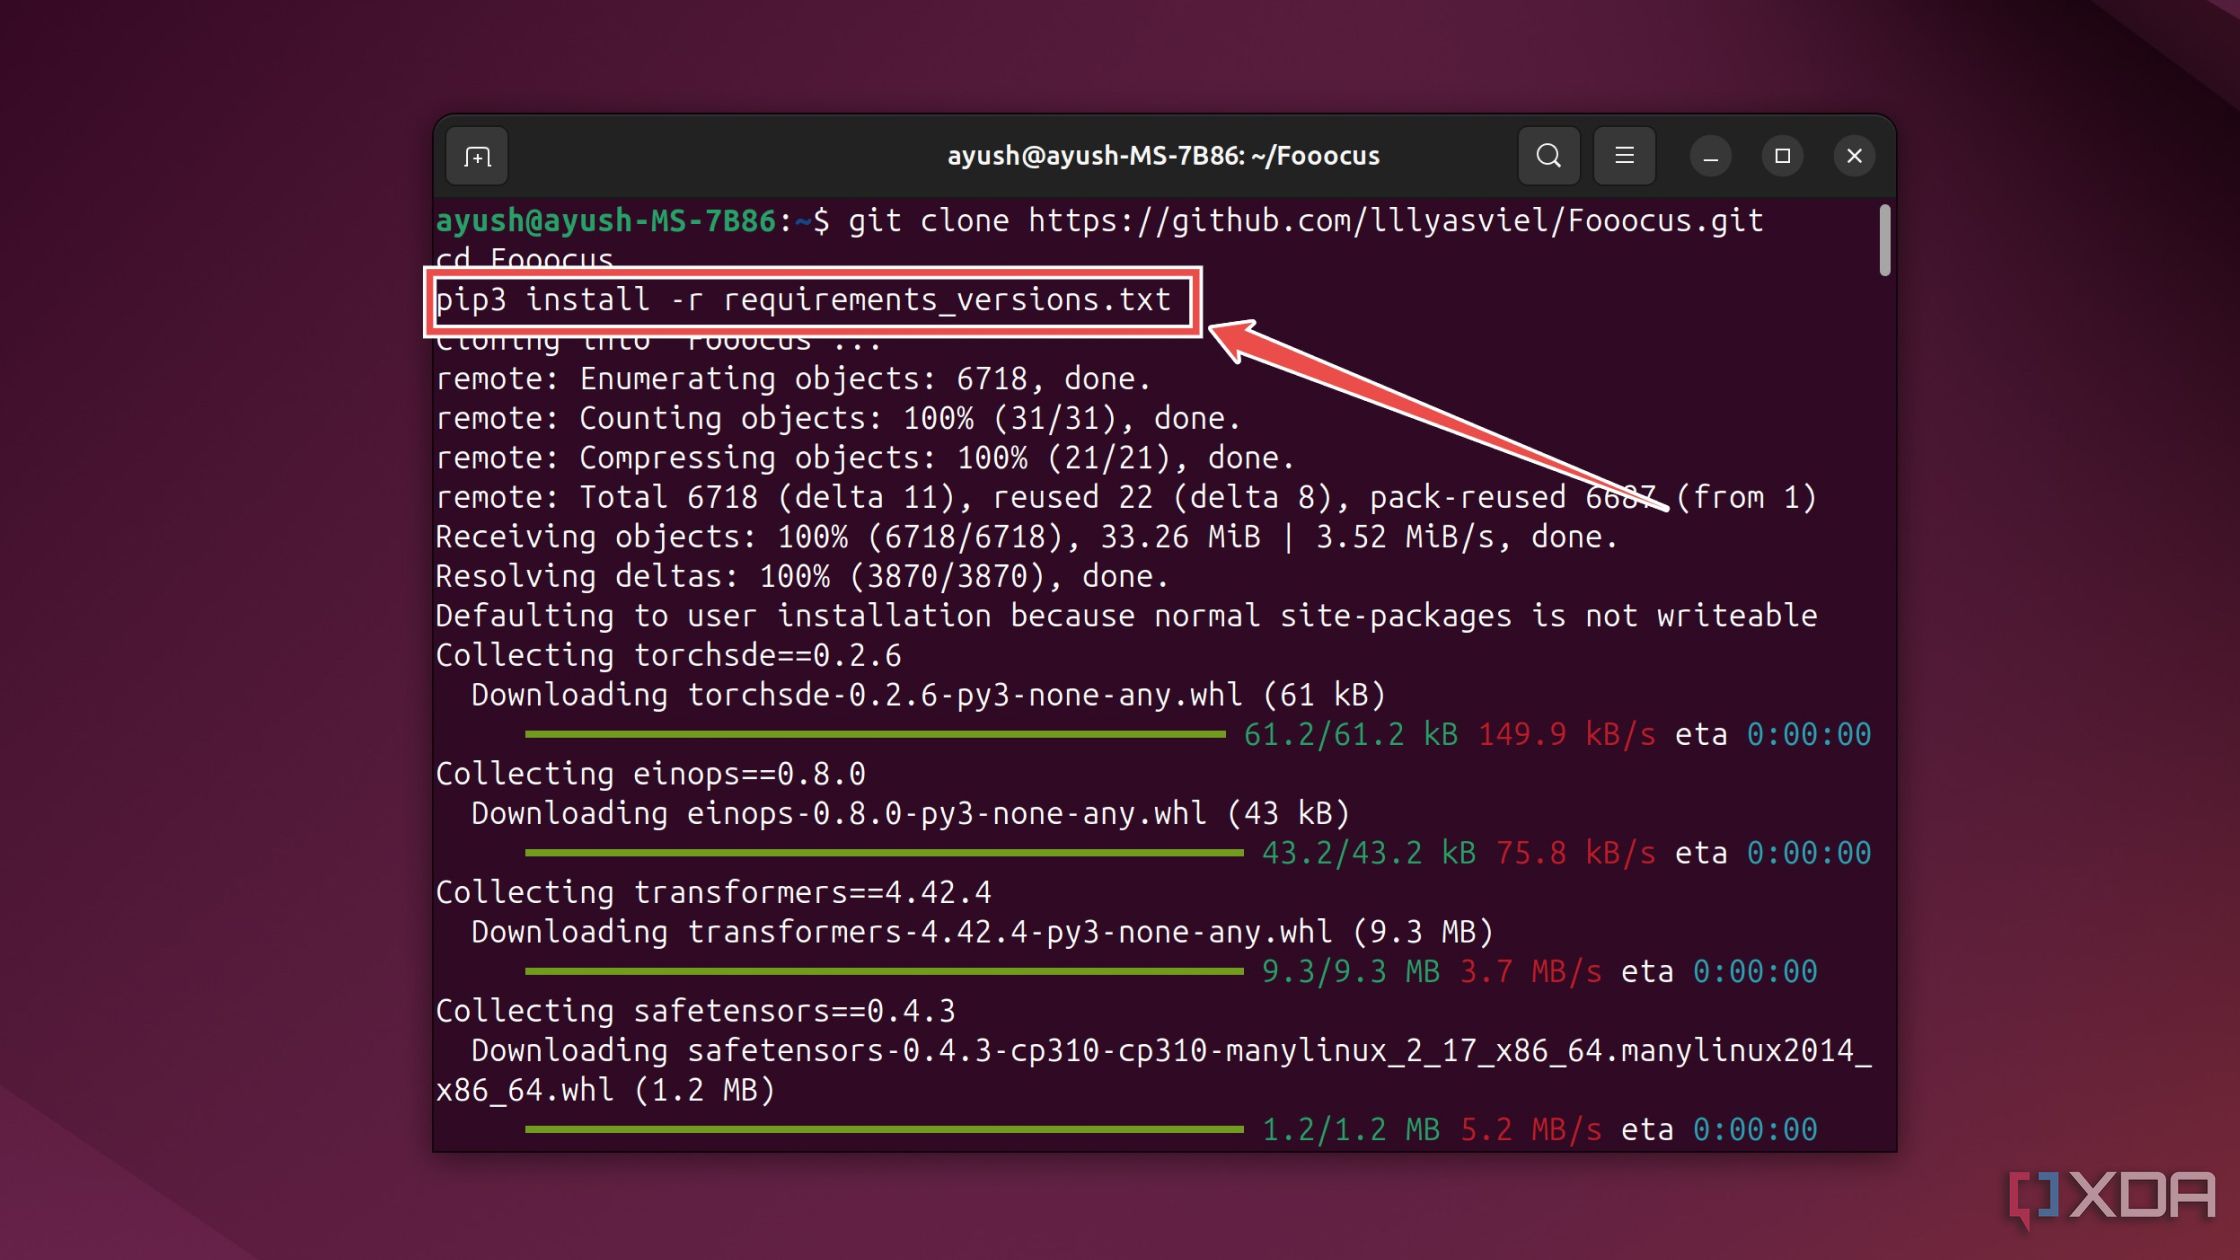Click the git clone GitHub URL
This screenshot has width=2240, height=1260.
coord(1395,220)
